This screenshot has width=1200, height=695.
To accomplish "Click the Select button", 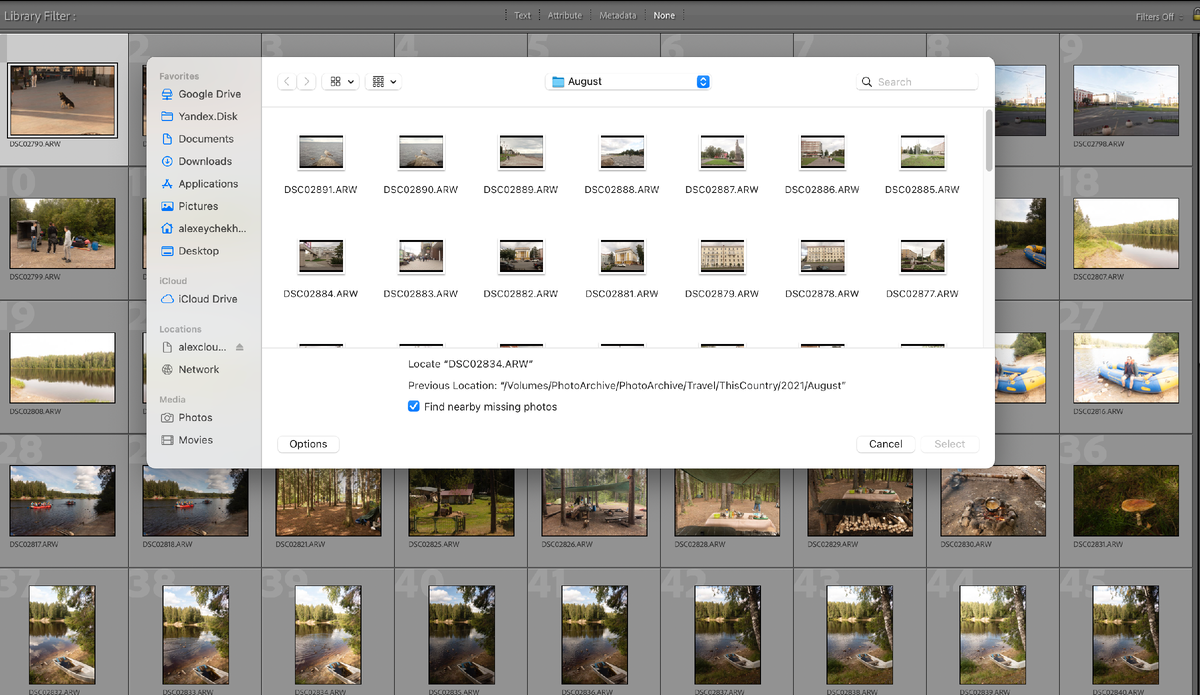I will point(950,444).
